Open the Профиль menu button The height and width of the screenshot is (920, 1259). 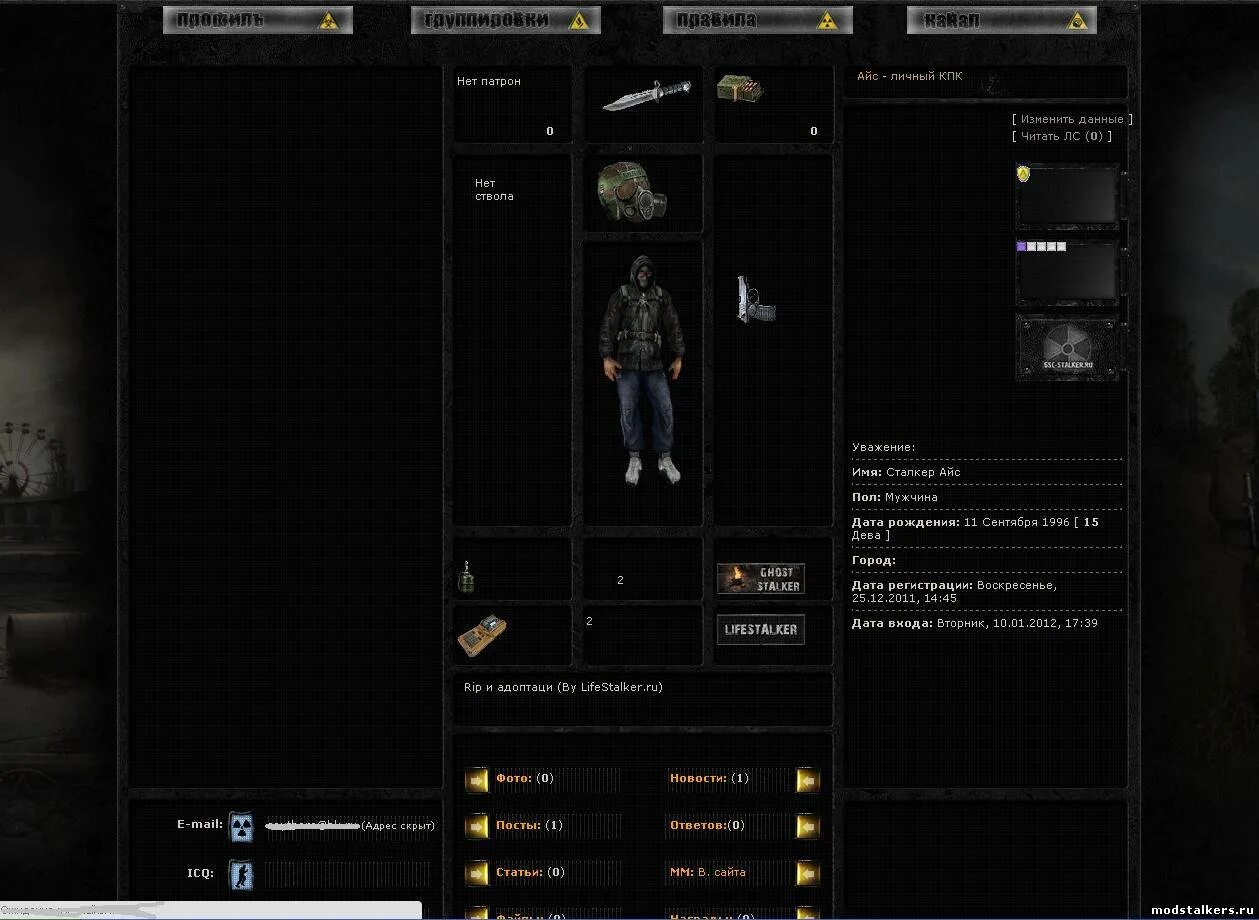click(258, 20)
